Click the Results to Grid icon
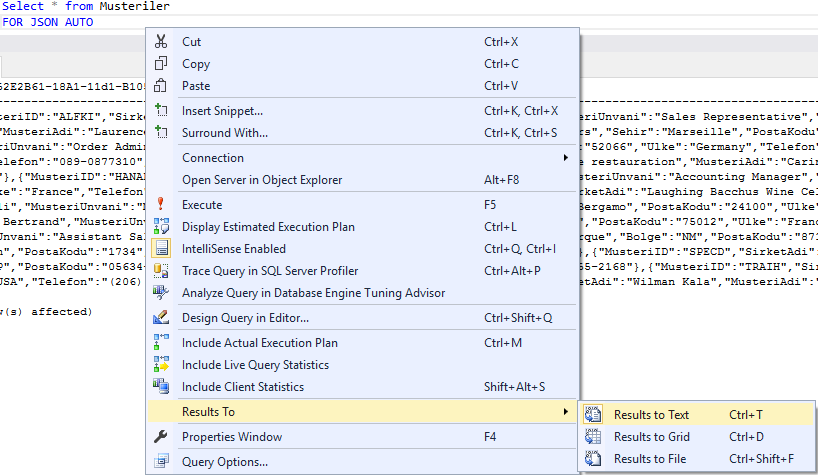 (x=593, y=437)
